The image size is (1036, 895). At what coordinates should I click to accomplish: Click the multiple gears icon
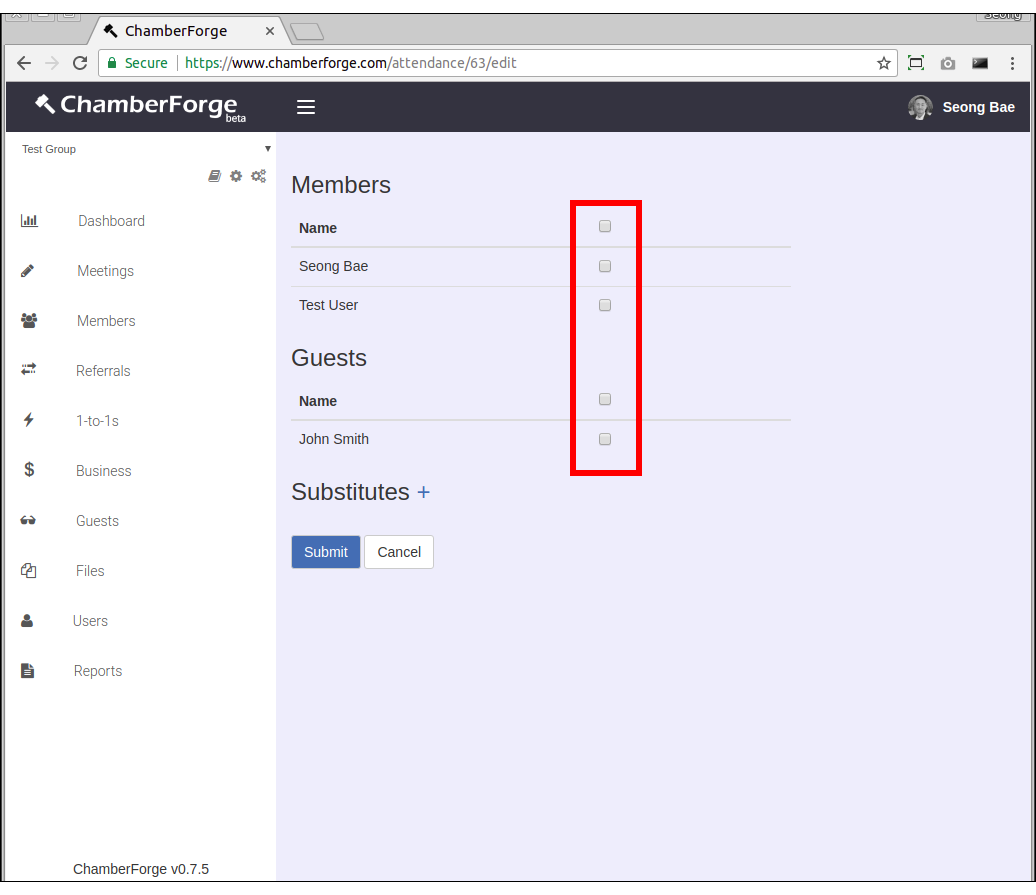point(258,176)
